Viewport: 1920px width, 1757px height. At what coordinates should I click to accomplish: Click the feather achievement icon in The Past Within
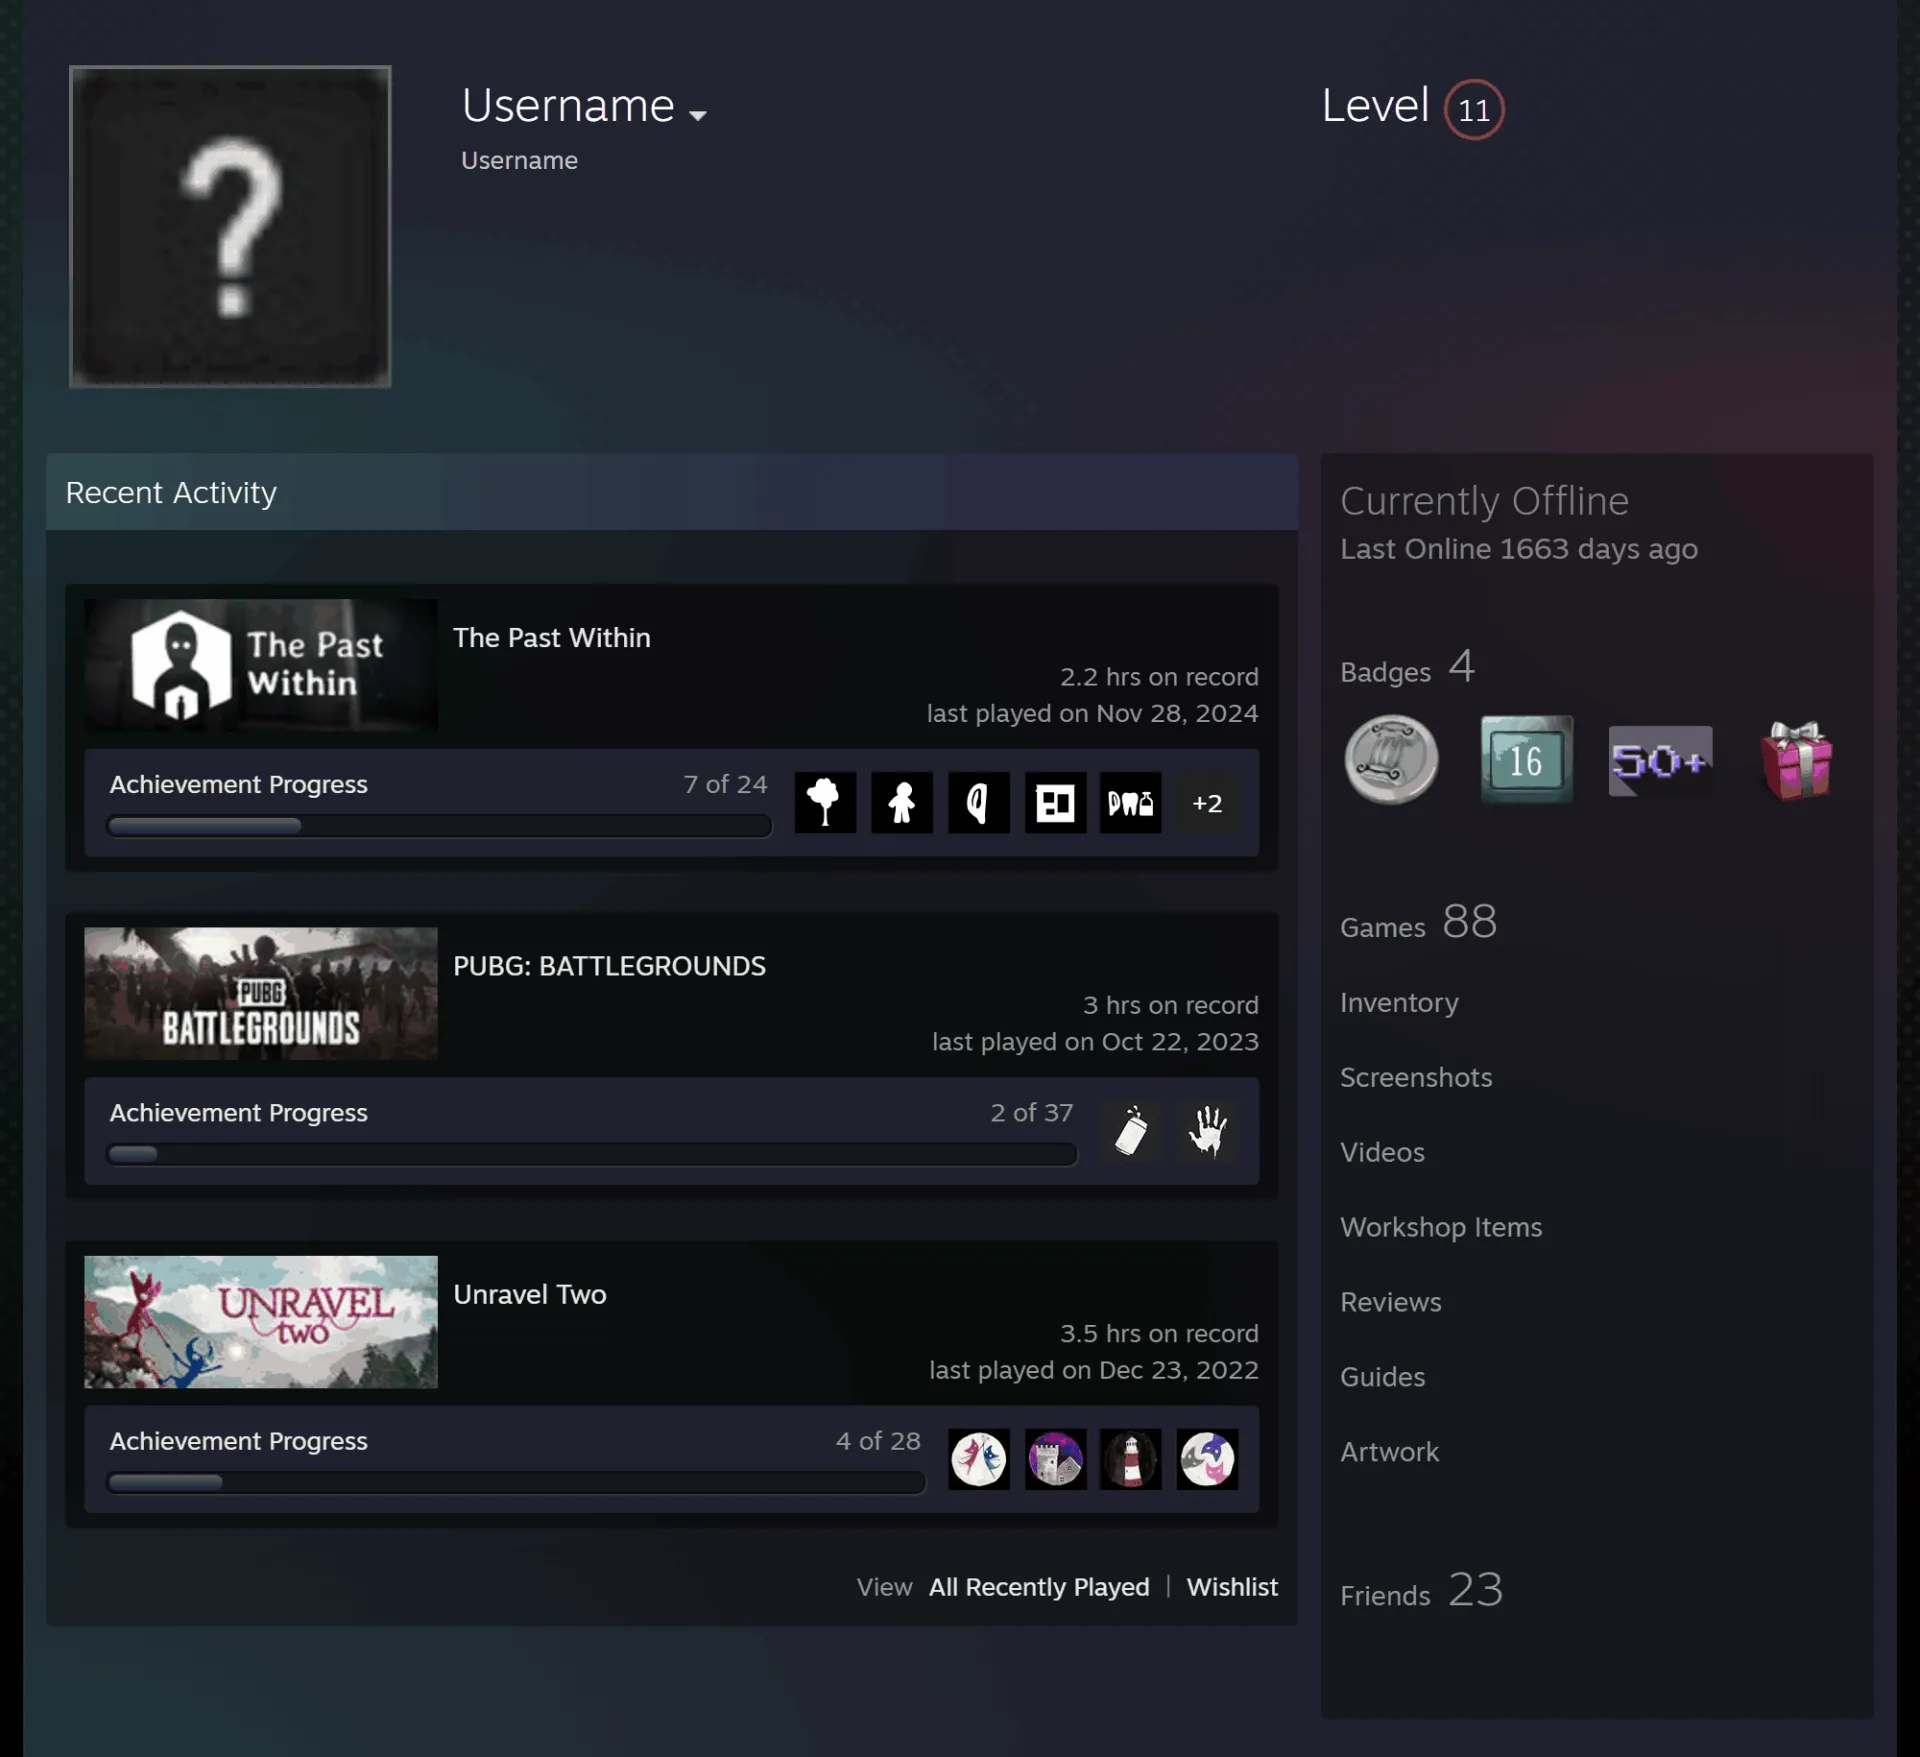click(x=978, y=802)
